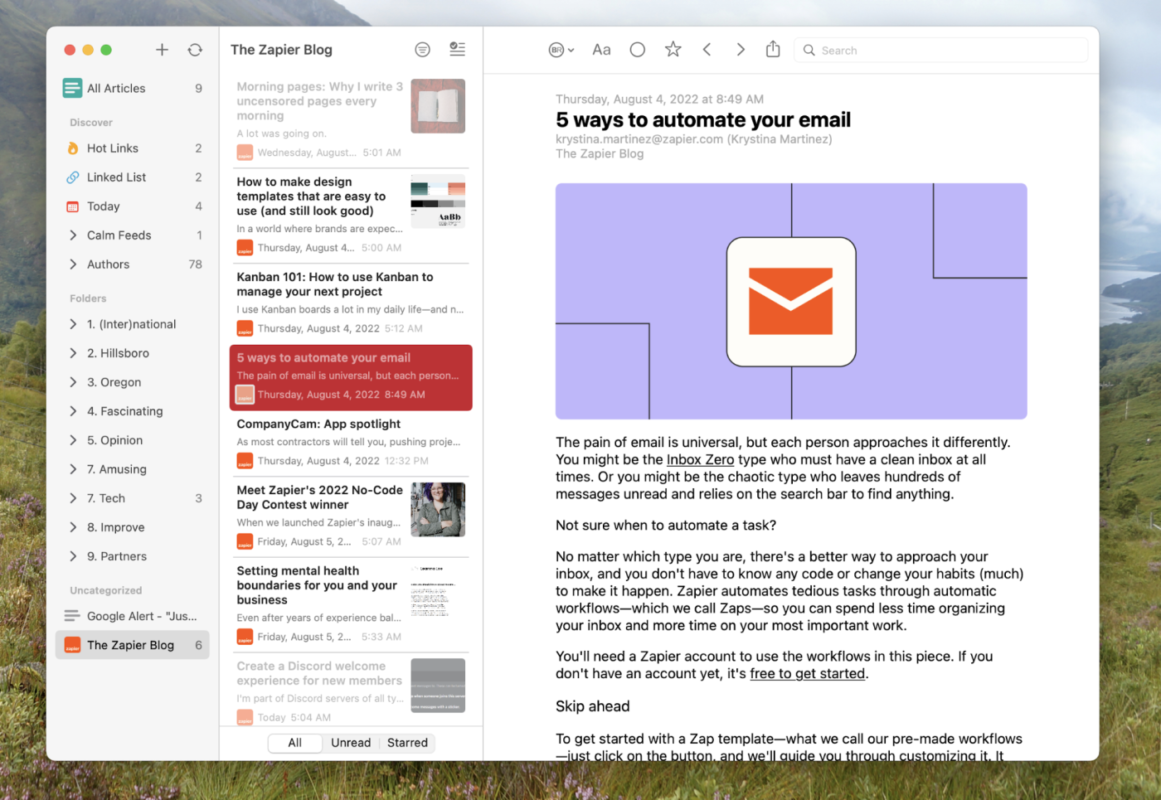
Task: Follow the free to get started link
Action: [x=807, y=673]
